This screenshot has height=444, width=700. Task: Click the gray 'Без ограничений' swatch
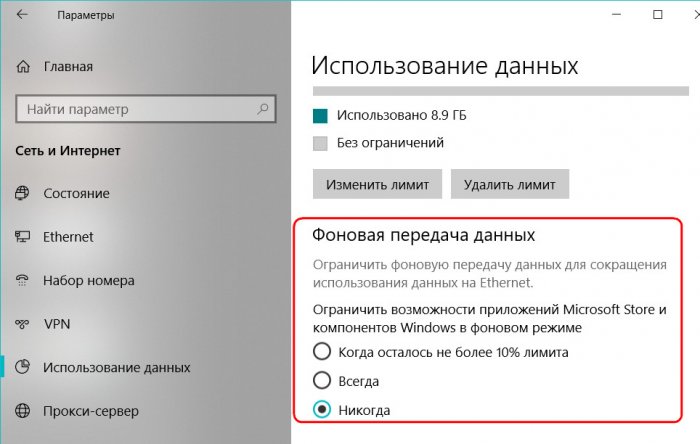click(320, 143)
